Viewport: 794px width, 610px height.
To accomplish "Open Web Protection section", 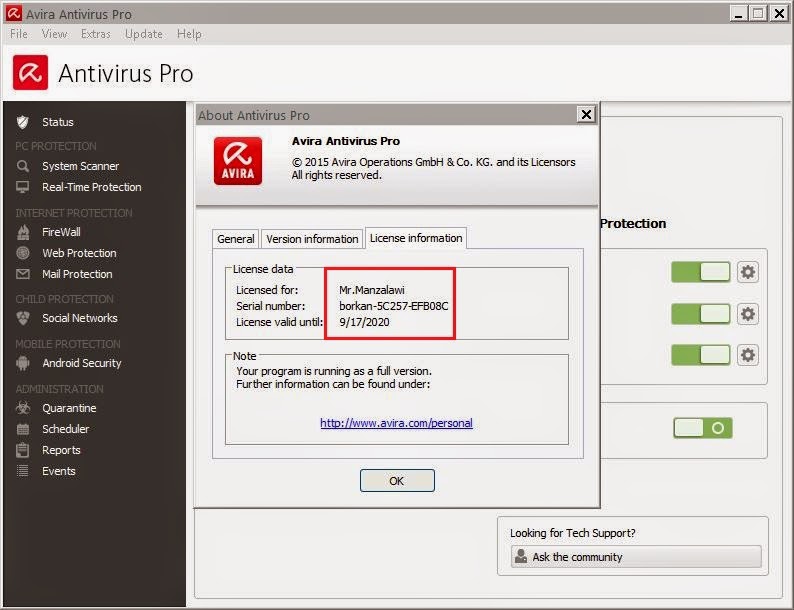I will (79, 253).
